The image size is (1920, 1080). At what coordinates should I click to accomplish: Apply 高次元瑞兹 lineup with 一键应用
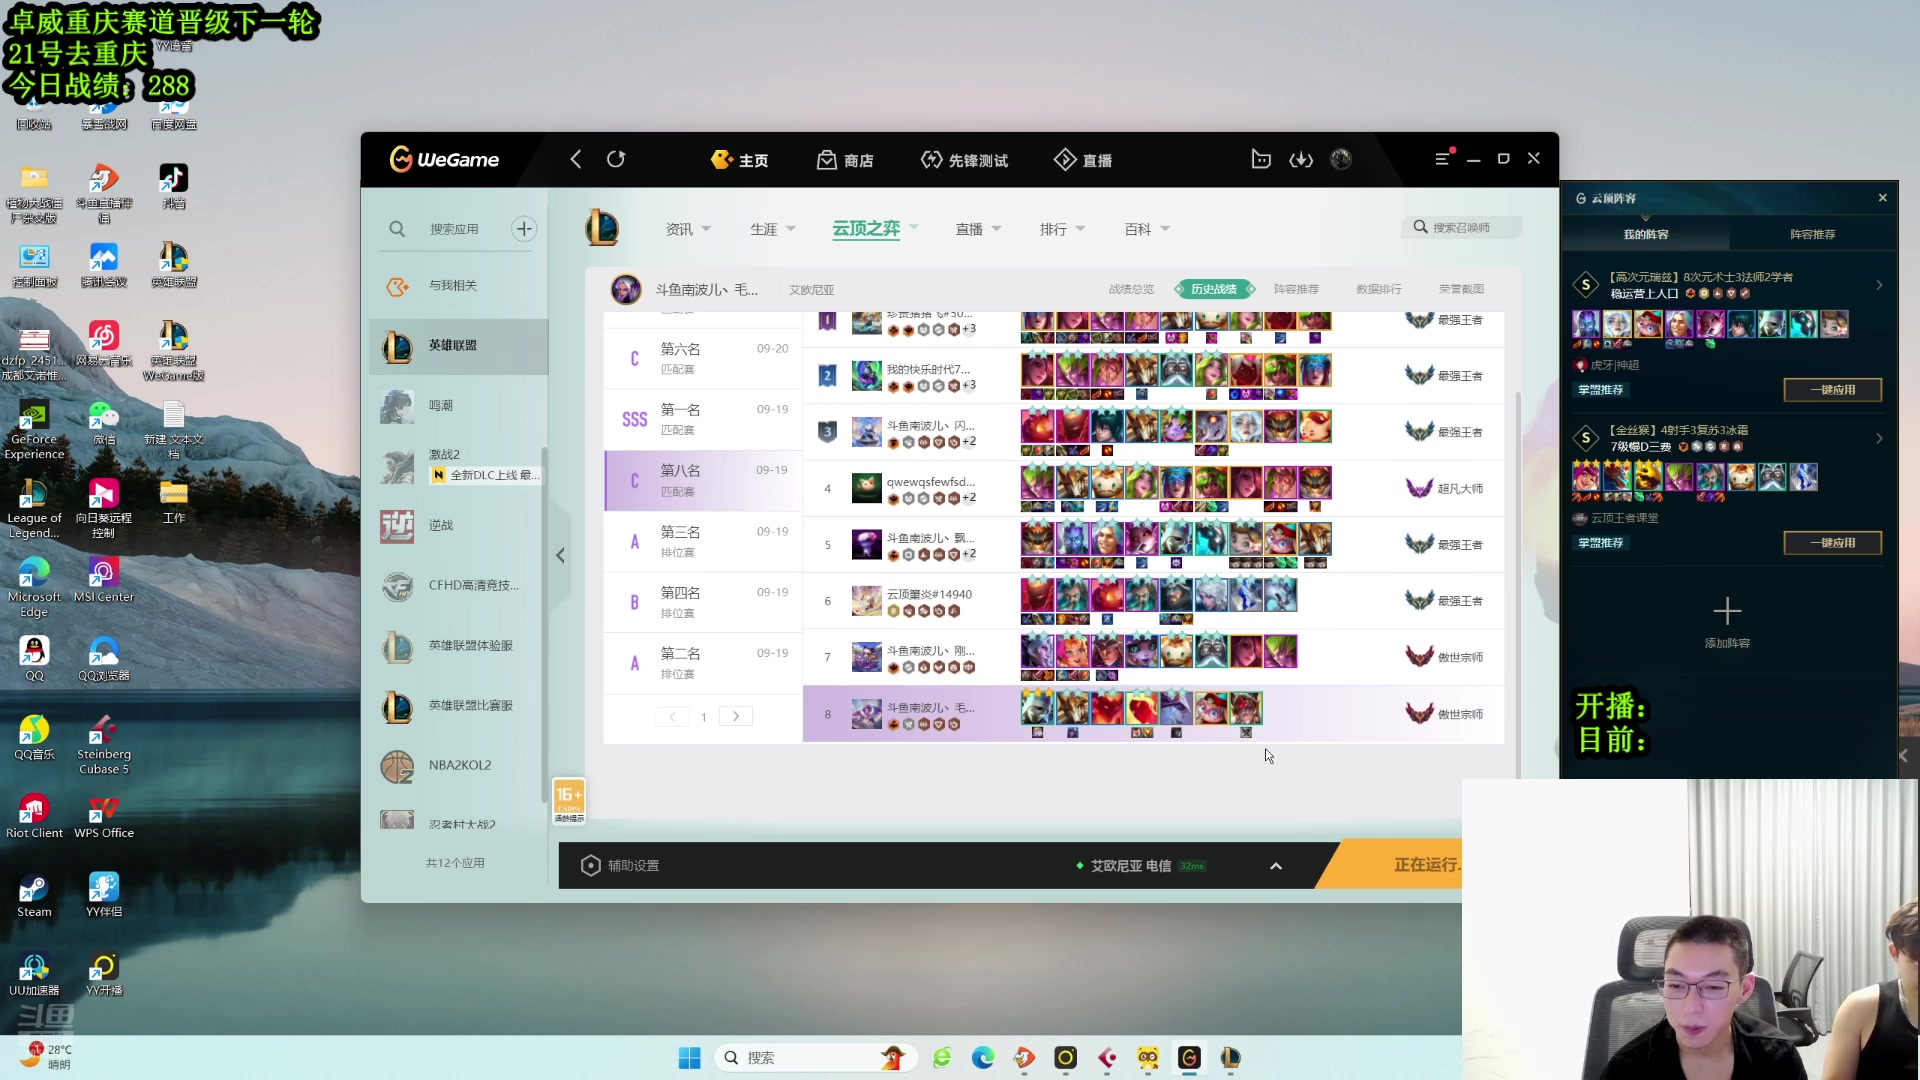pyautogui.click(x=1832, y=390)
